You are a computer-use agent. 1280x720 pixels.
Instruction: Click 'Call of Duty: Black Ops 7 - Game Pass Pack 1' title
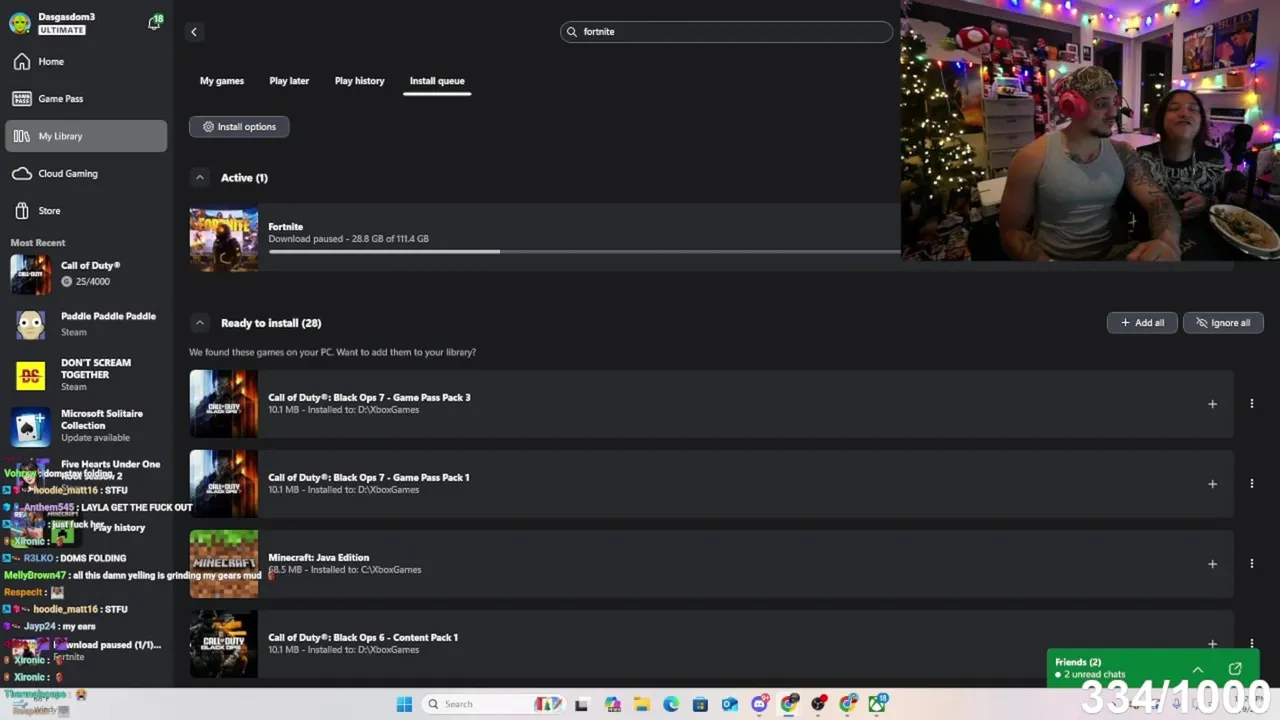[368, 478]
